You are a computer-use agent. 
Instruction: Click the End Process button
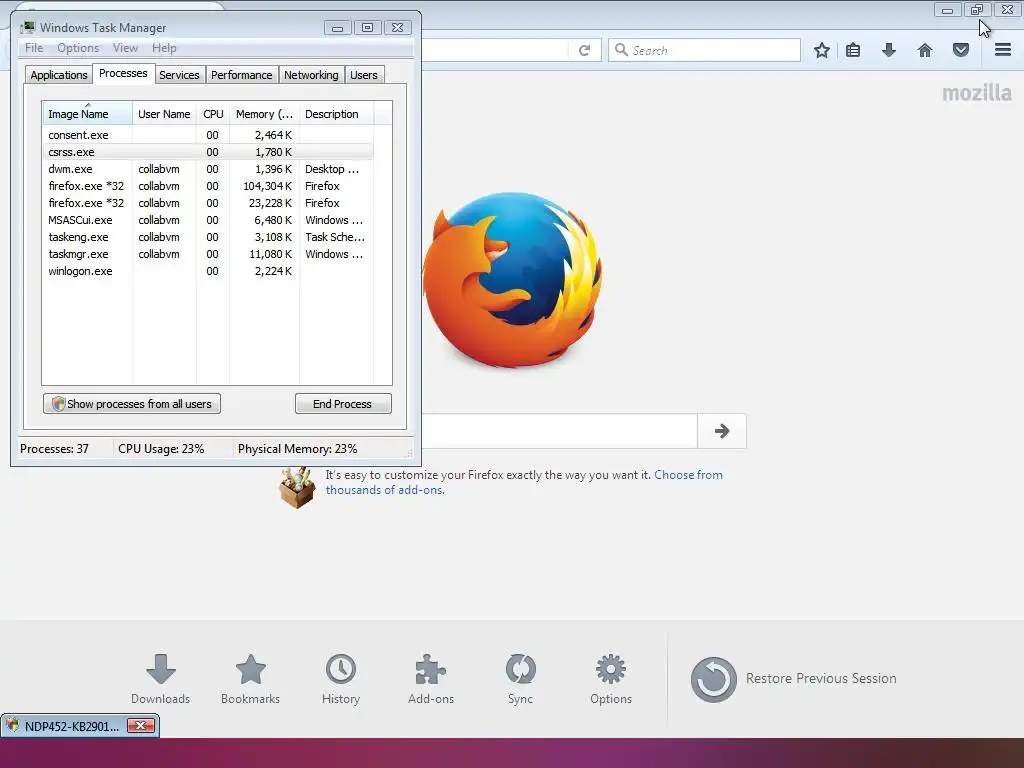pos(343,404)
